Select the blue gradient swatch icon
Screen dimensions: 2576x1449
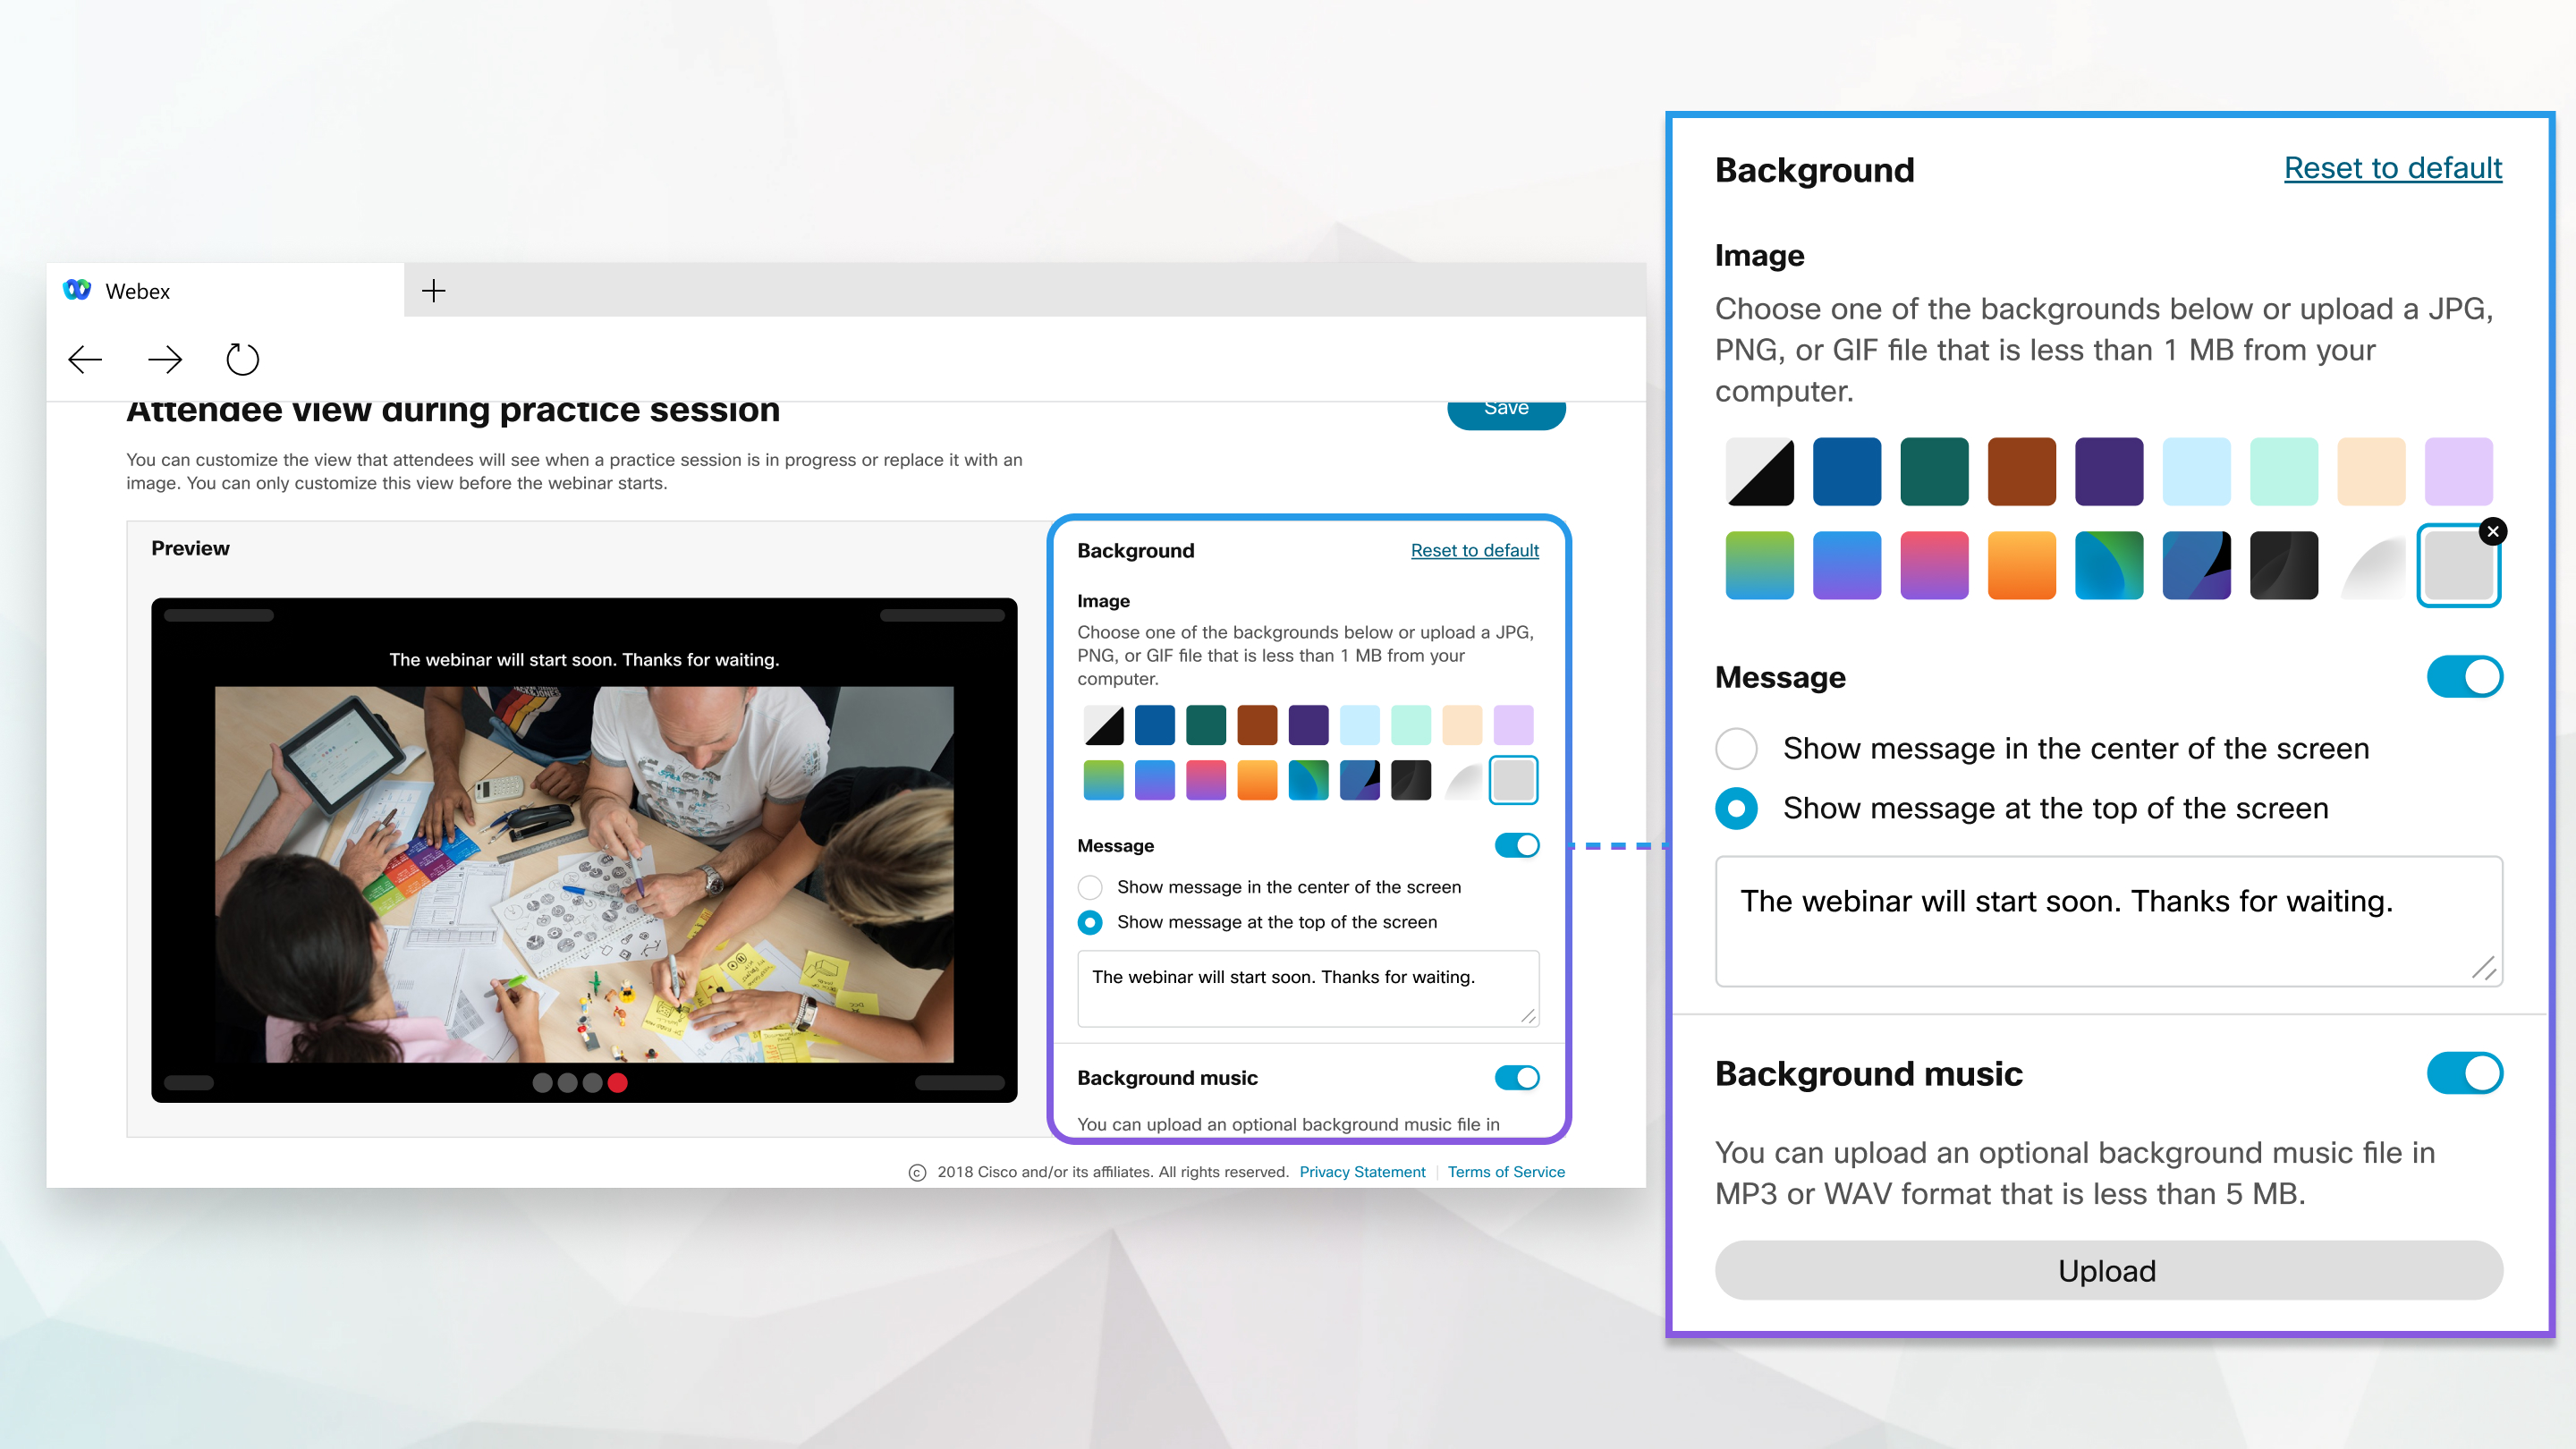(x=1845, y=566)
